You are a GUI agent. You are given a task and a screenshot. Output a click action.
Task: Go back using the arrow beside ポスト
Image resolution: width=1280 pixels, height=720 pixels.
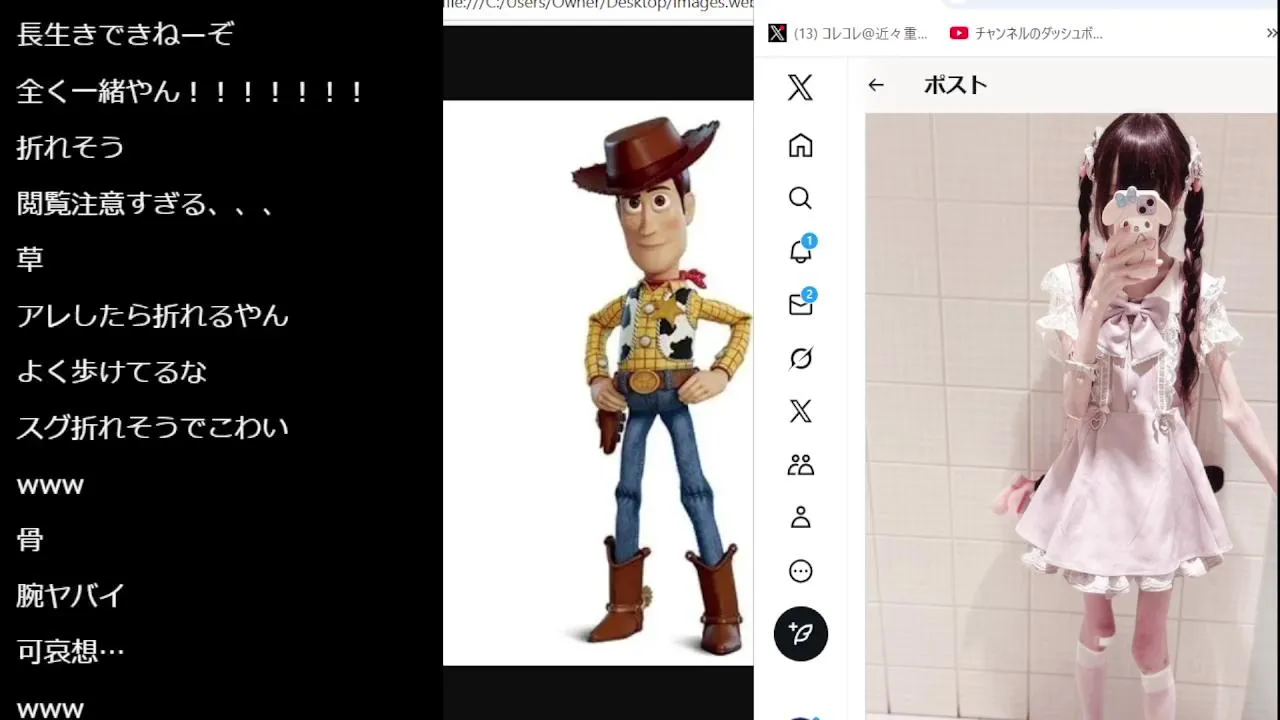(x=876, y=85)
